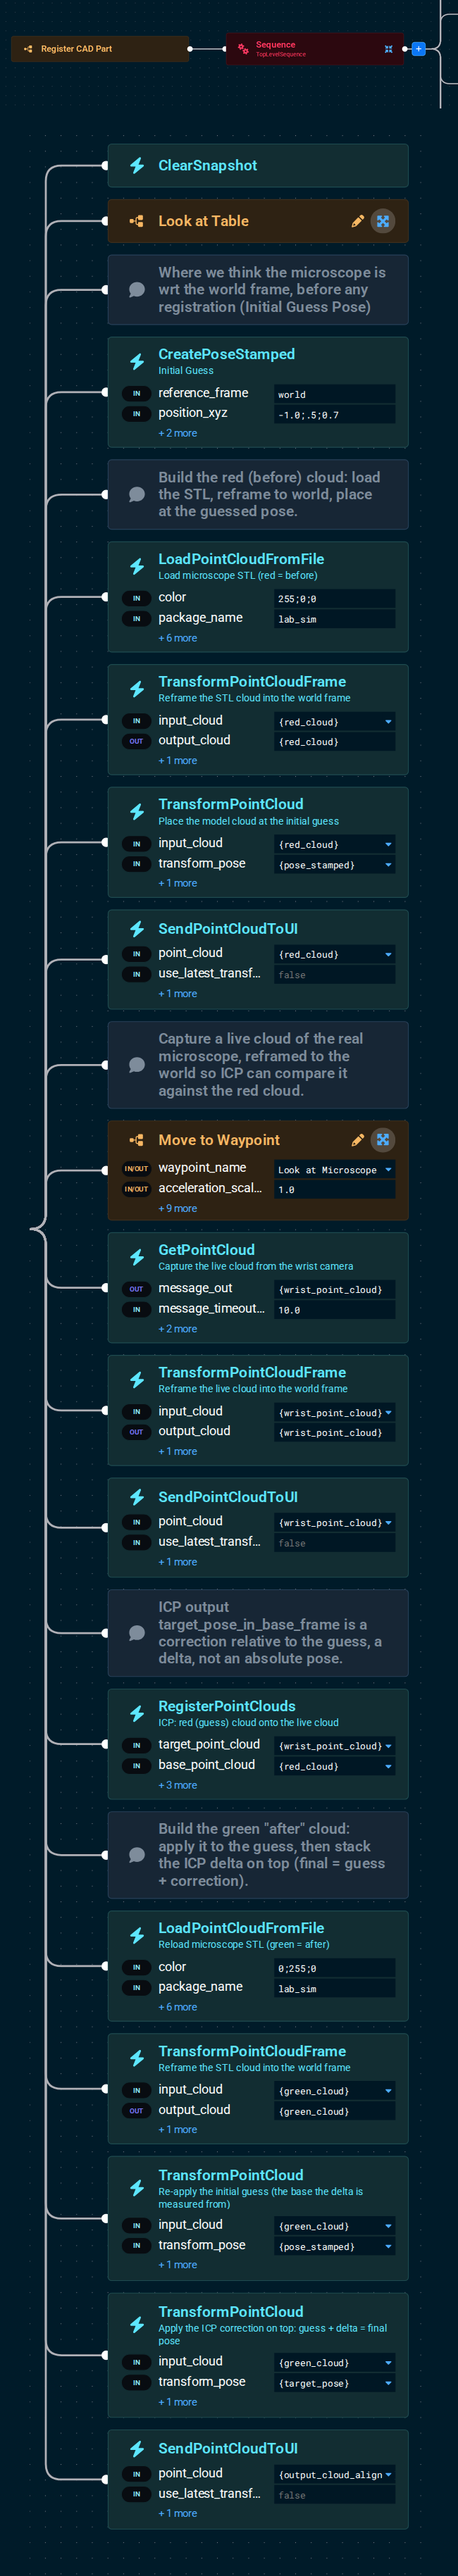This screenshot has height=2576, width=458.
Task: Click the Move to Waypoint subtree icon
Action: pos(137,1140)
